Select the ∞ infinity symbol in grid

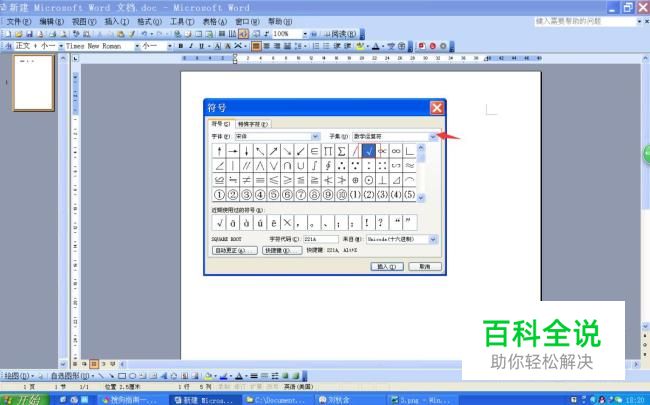point(396,151)
